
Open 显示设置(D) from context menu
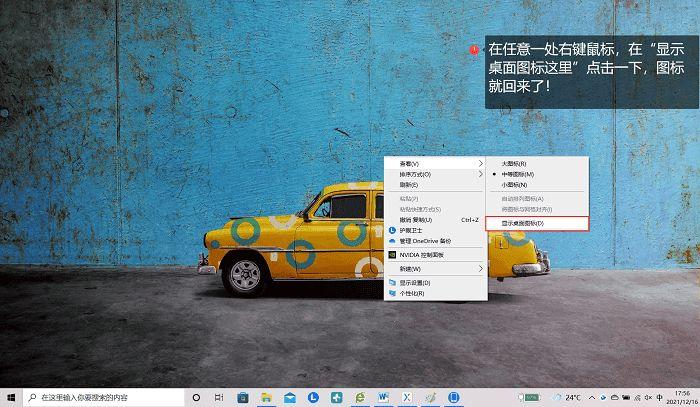pyautogui.click(x=415, y=283)
